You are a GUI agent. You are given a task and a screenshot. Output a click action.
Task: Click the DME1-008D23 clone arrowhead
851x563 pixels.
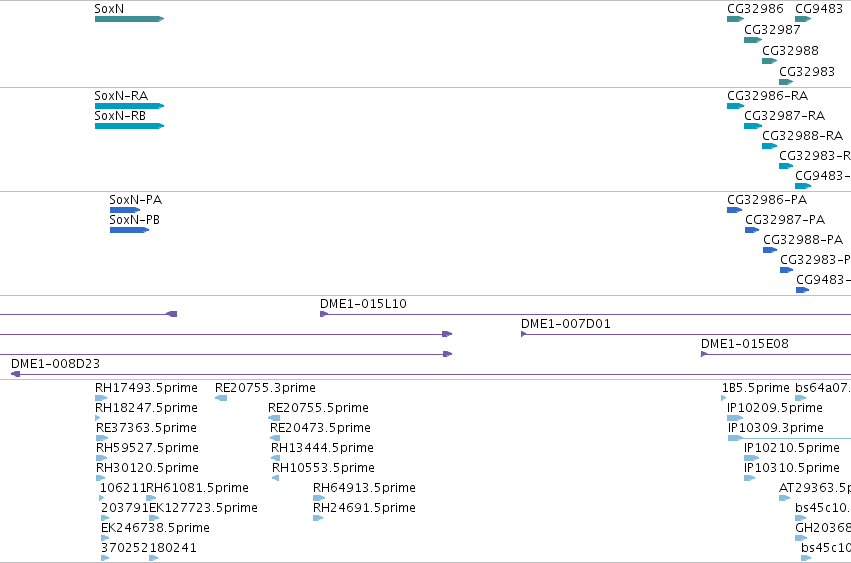coord(16,374)
